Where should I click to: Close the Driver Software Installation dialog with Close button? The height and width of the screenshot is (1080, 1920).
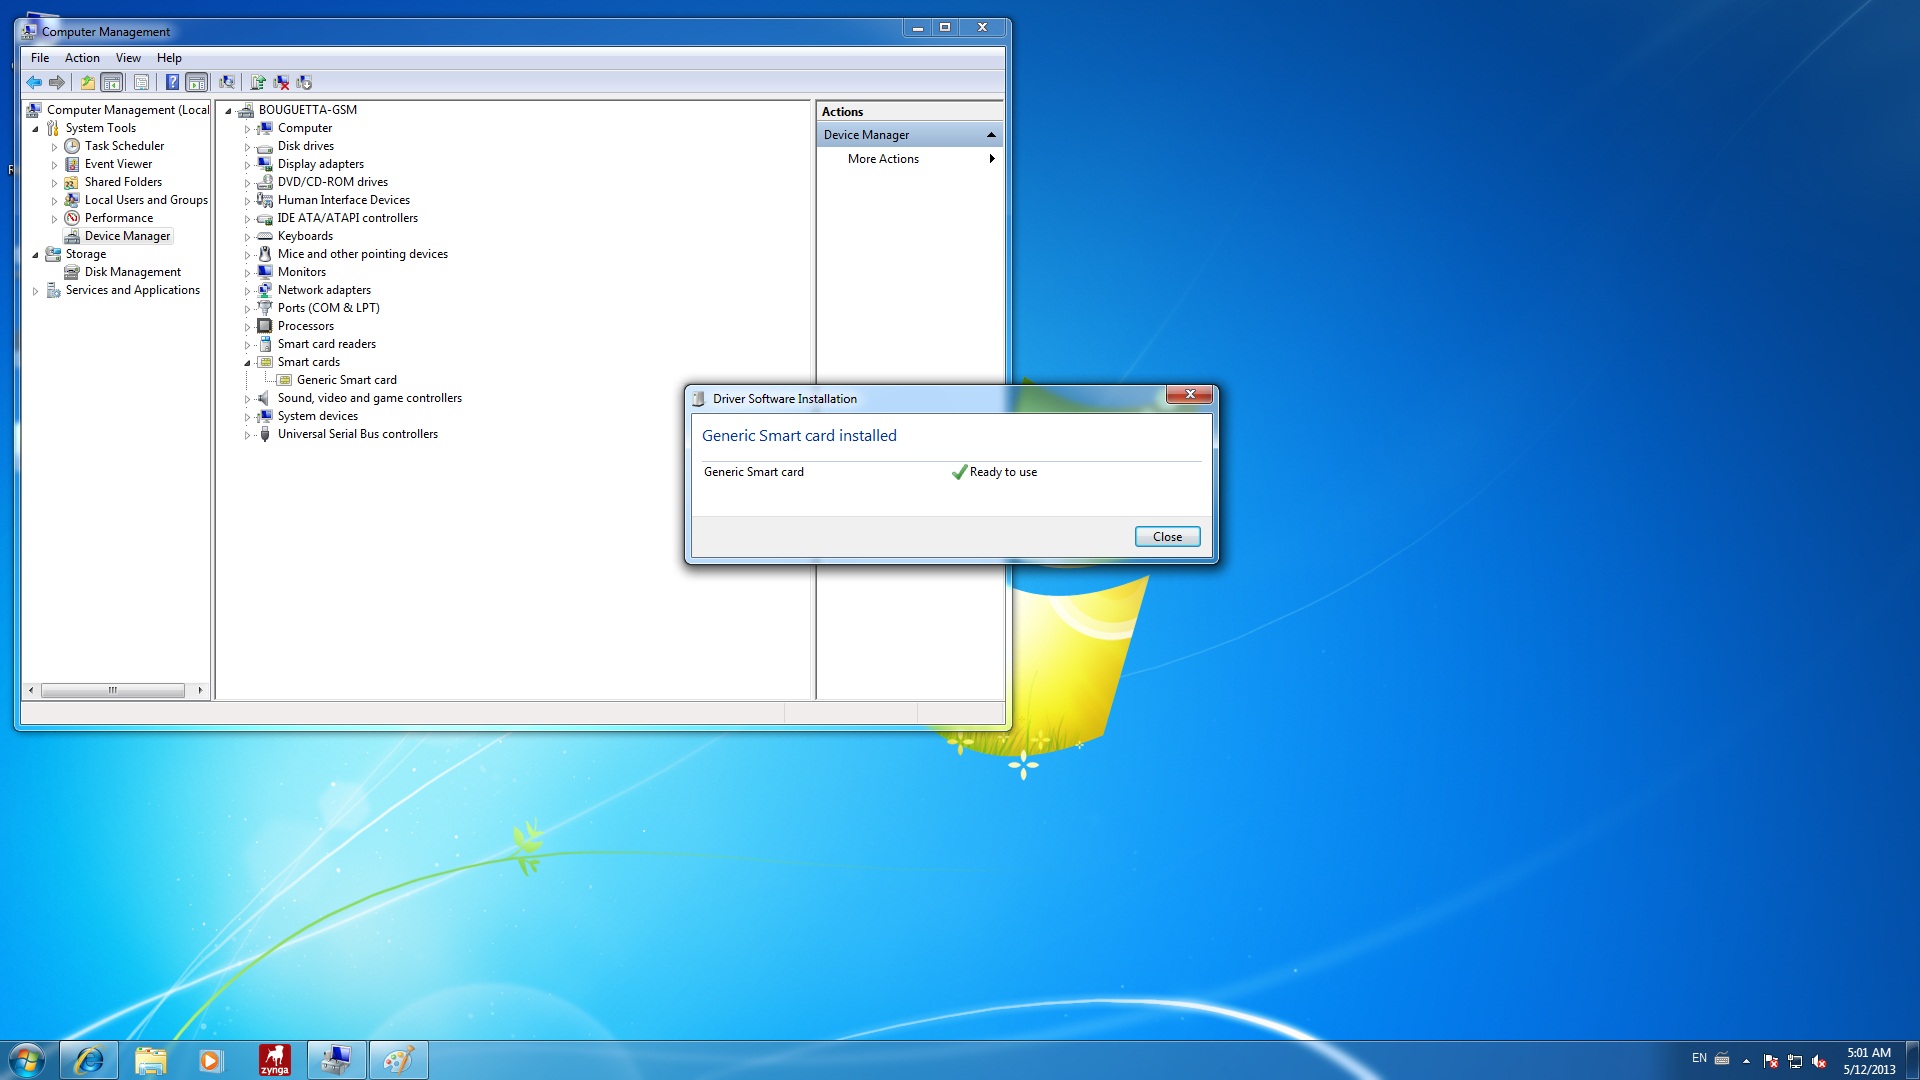tap(1167, 537)
